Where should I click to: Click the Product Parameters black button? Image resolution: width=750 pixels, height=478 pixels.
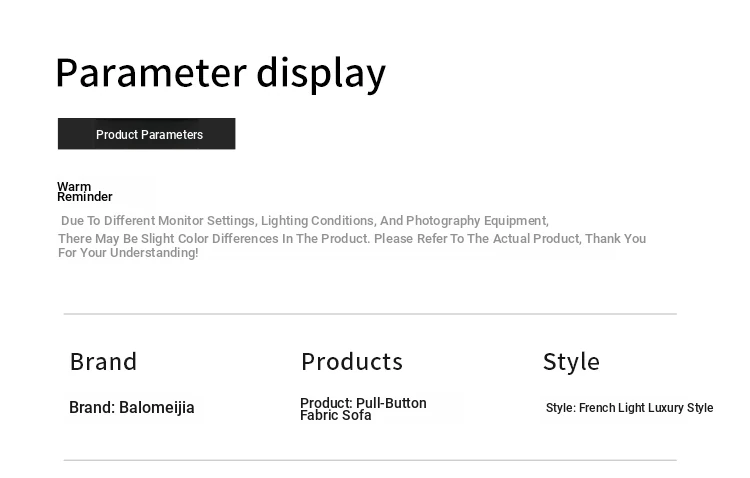(x=147, y=134)
